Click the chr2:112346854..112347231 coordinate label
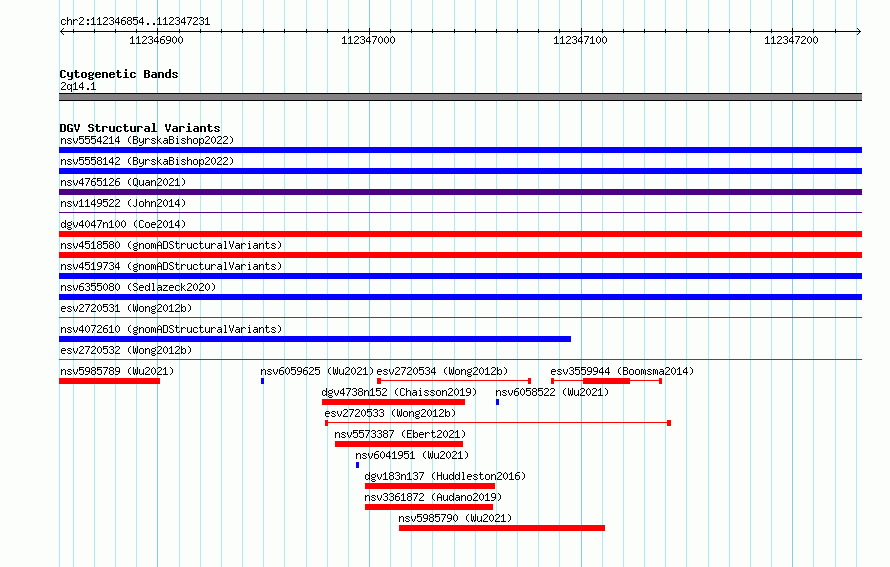This screenshot has width=890, height=567. tap(135, 22)
